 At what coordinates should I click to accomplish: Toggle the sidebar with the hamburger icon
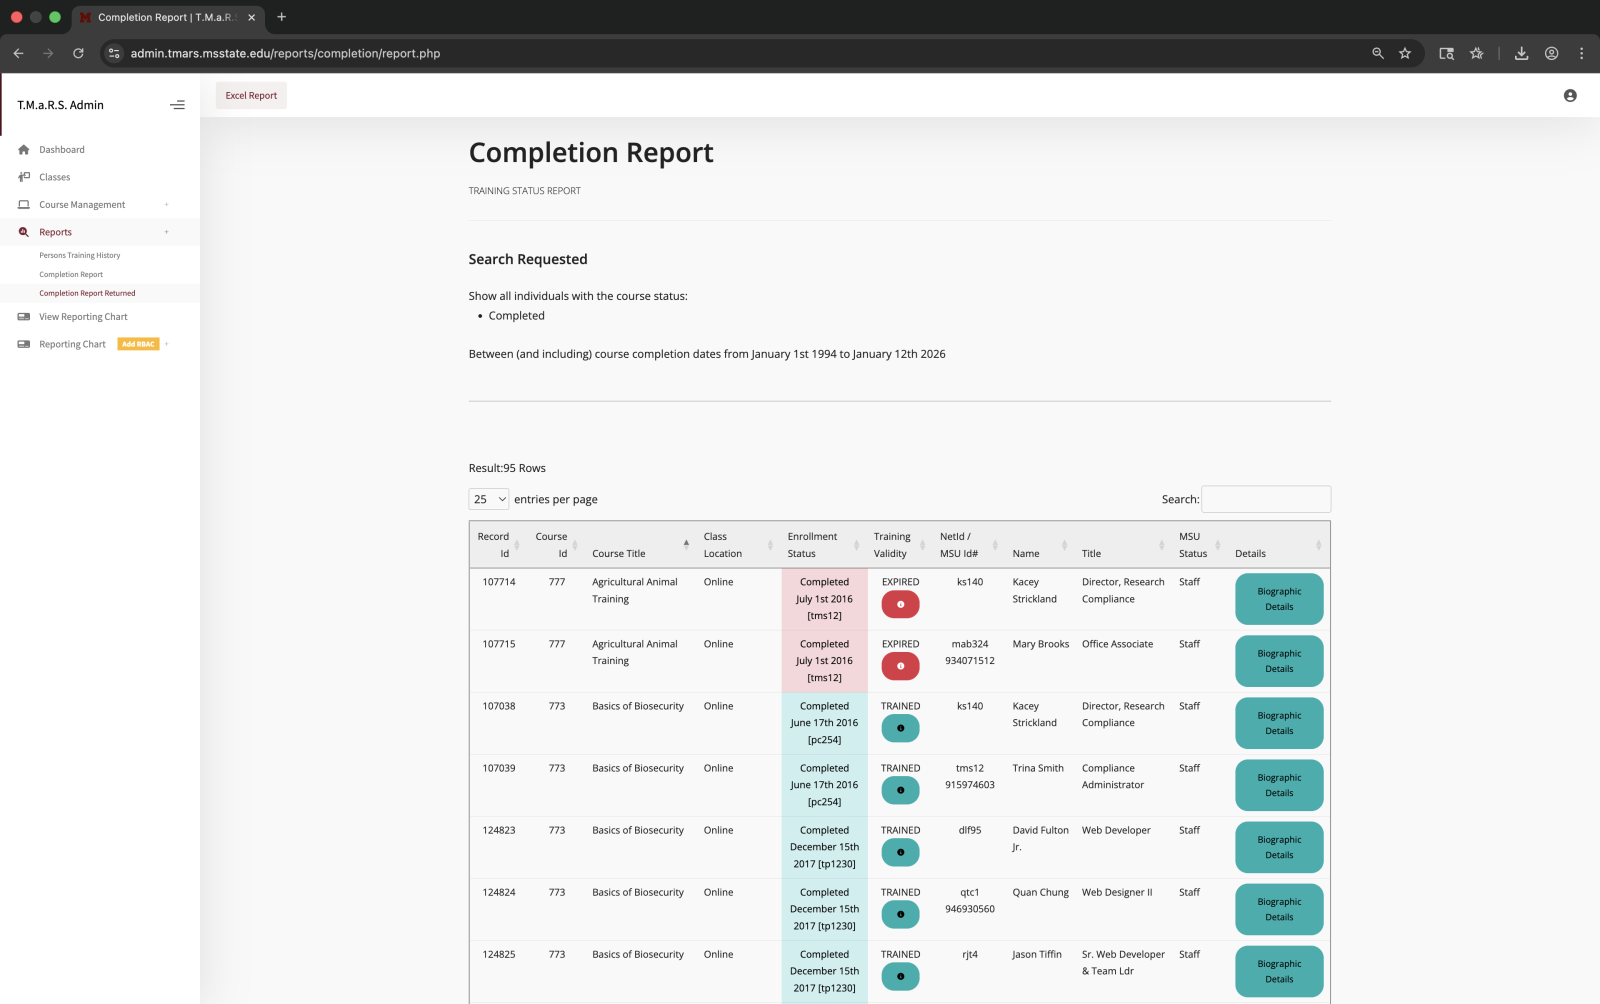coord(177,104)
